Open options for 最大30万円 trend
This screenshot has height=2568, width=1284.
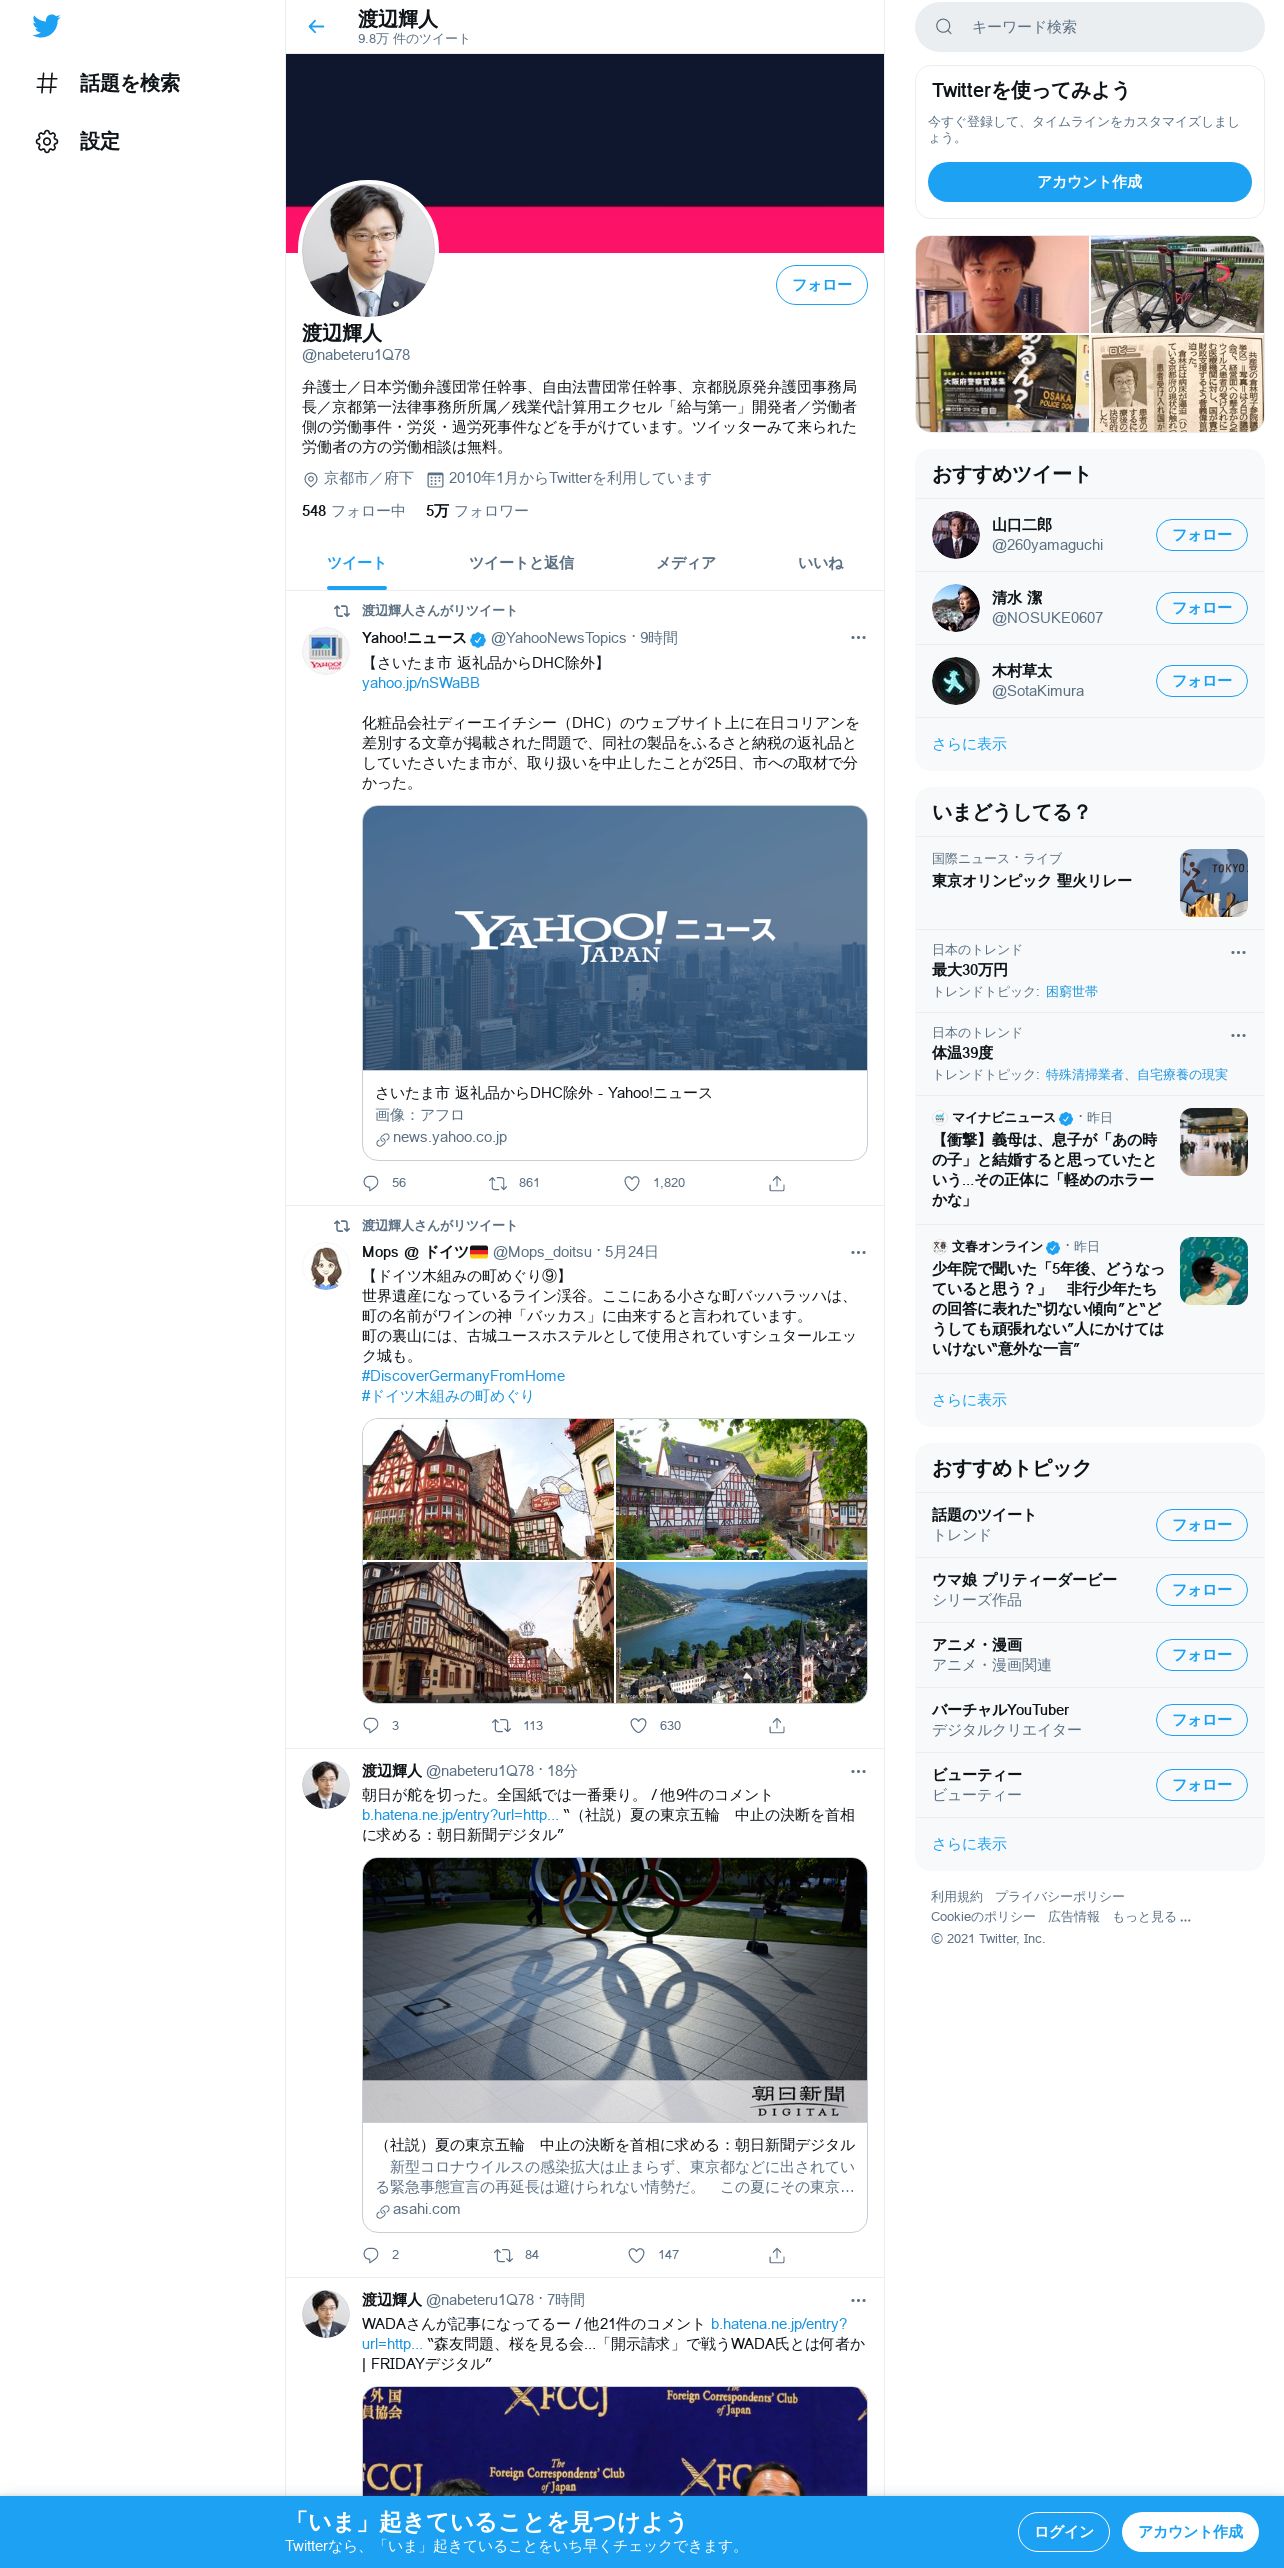1238,952
